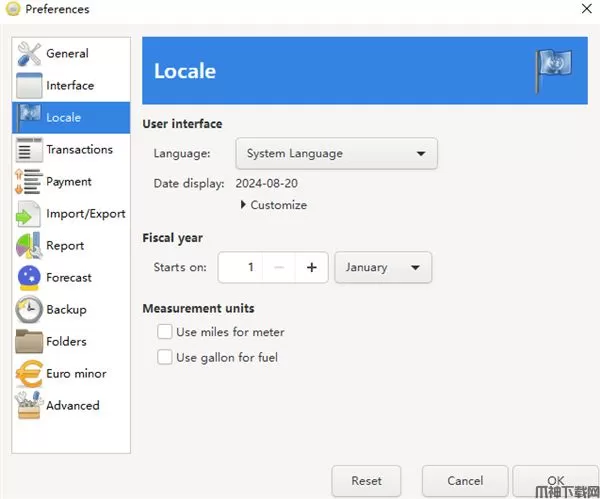
Task: Click the Starts on day number field
Action: click(x=240, y=267)
